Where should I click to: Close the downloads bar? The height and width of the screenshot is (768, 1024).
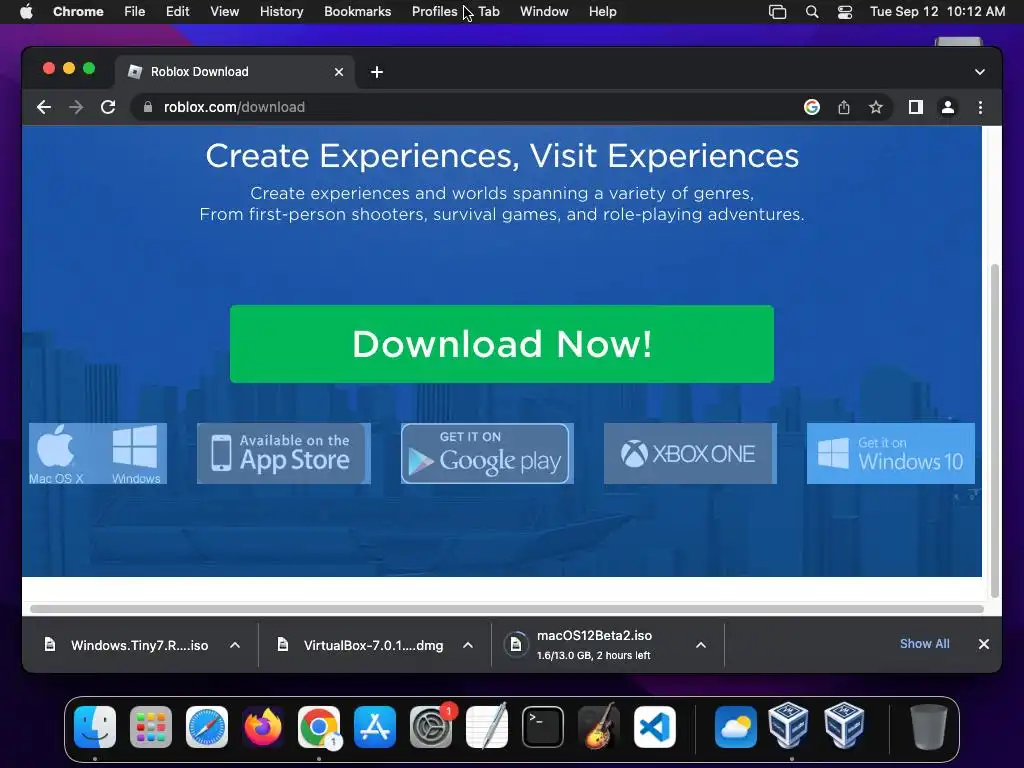coord(984,644)
